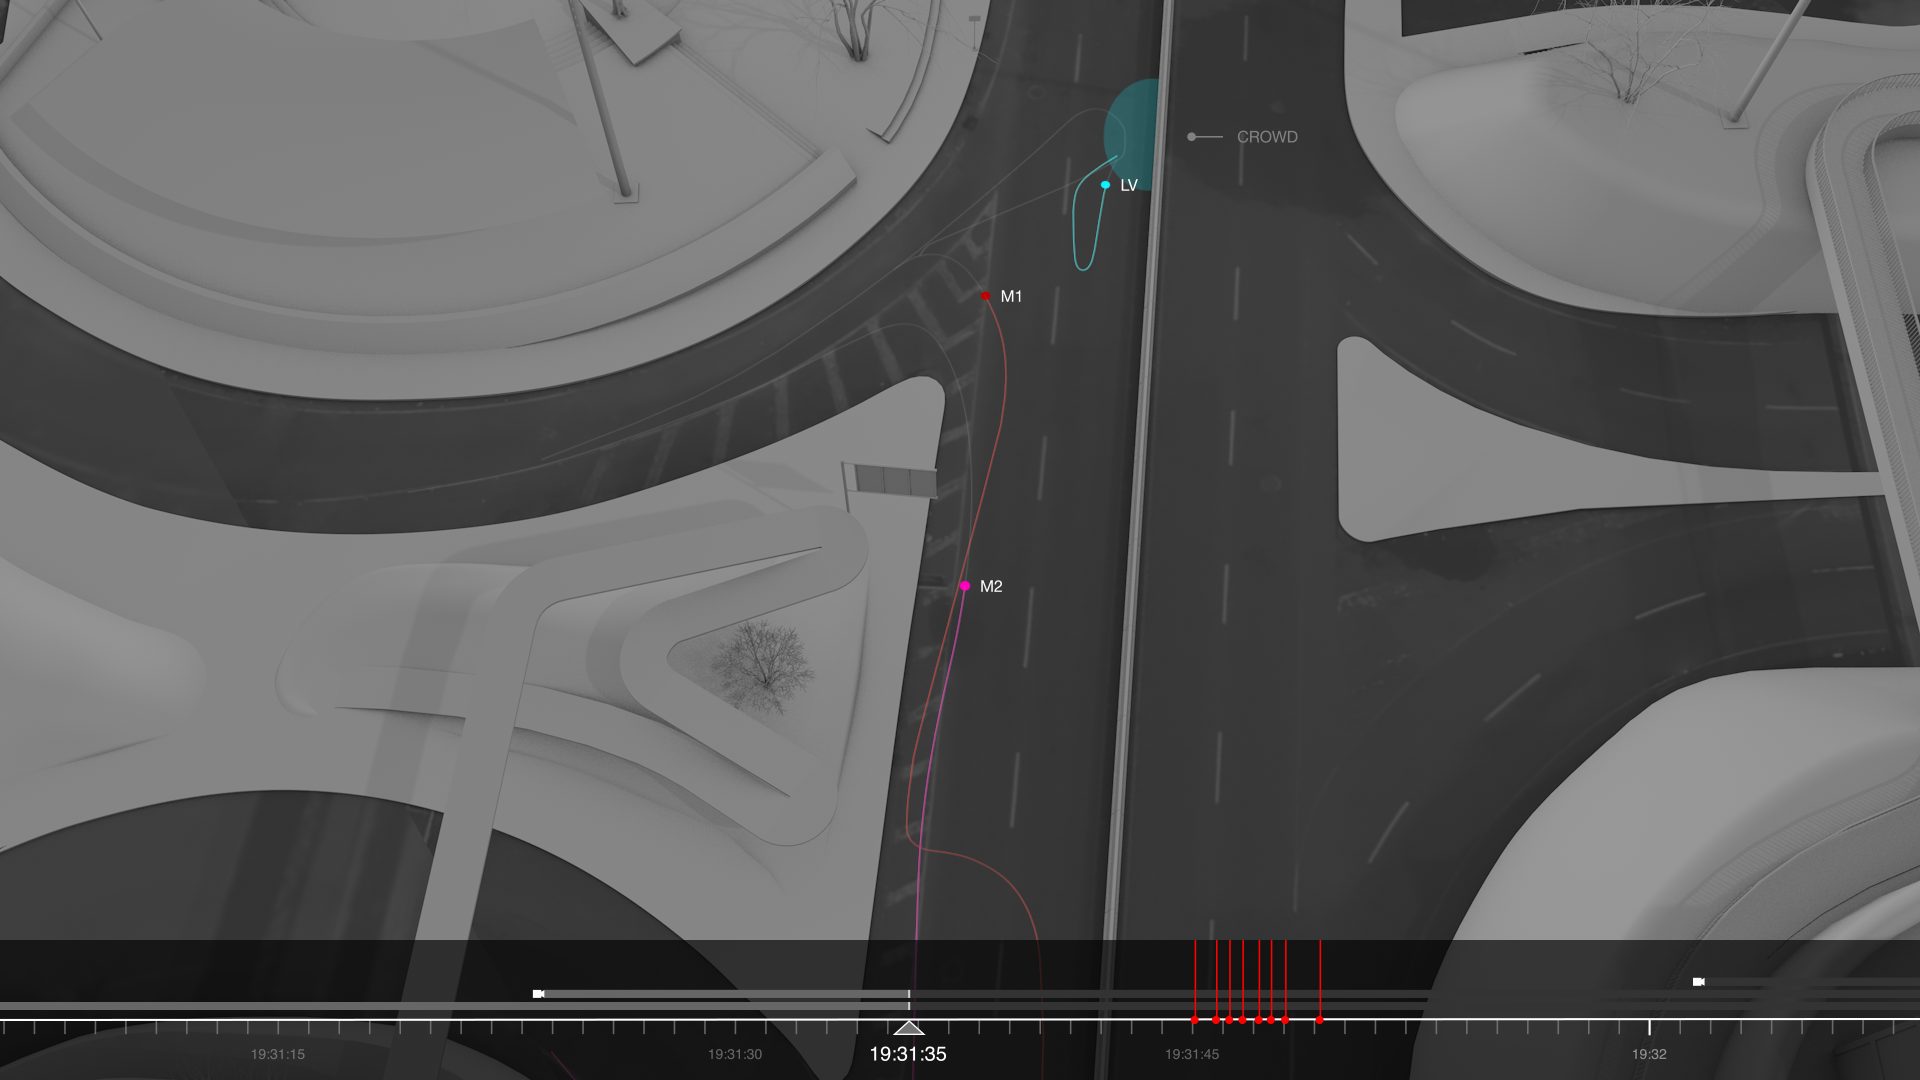Image resolution: width=1920 pixels, height=1080 pixels.
Task: Click the grey CROWD annotation dot
Action: coord(1191,137)
